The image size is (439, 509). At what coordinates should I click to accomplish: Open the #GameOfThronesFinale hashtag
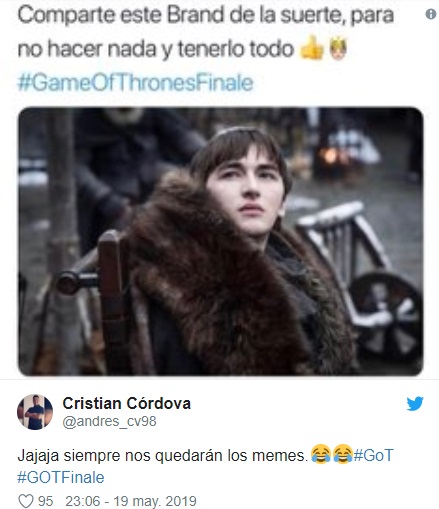[x=135, y=83]
